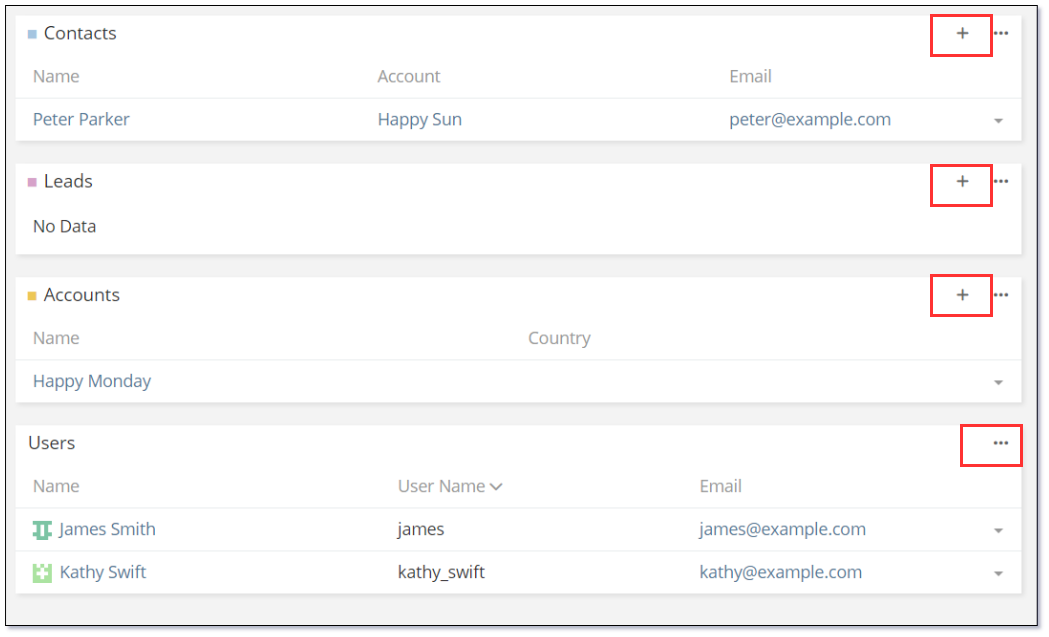The height and width of the screenshot is (637, 1049).
Task: Open the Peter Parker contact record
Action: coord(81,119)
